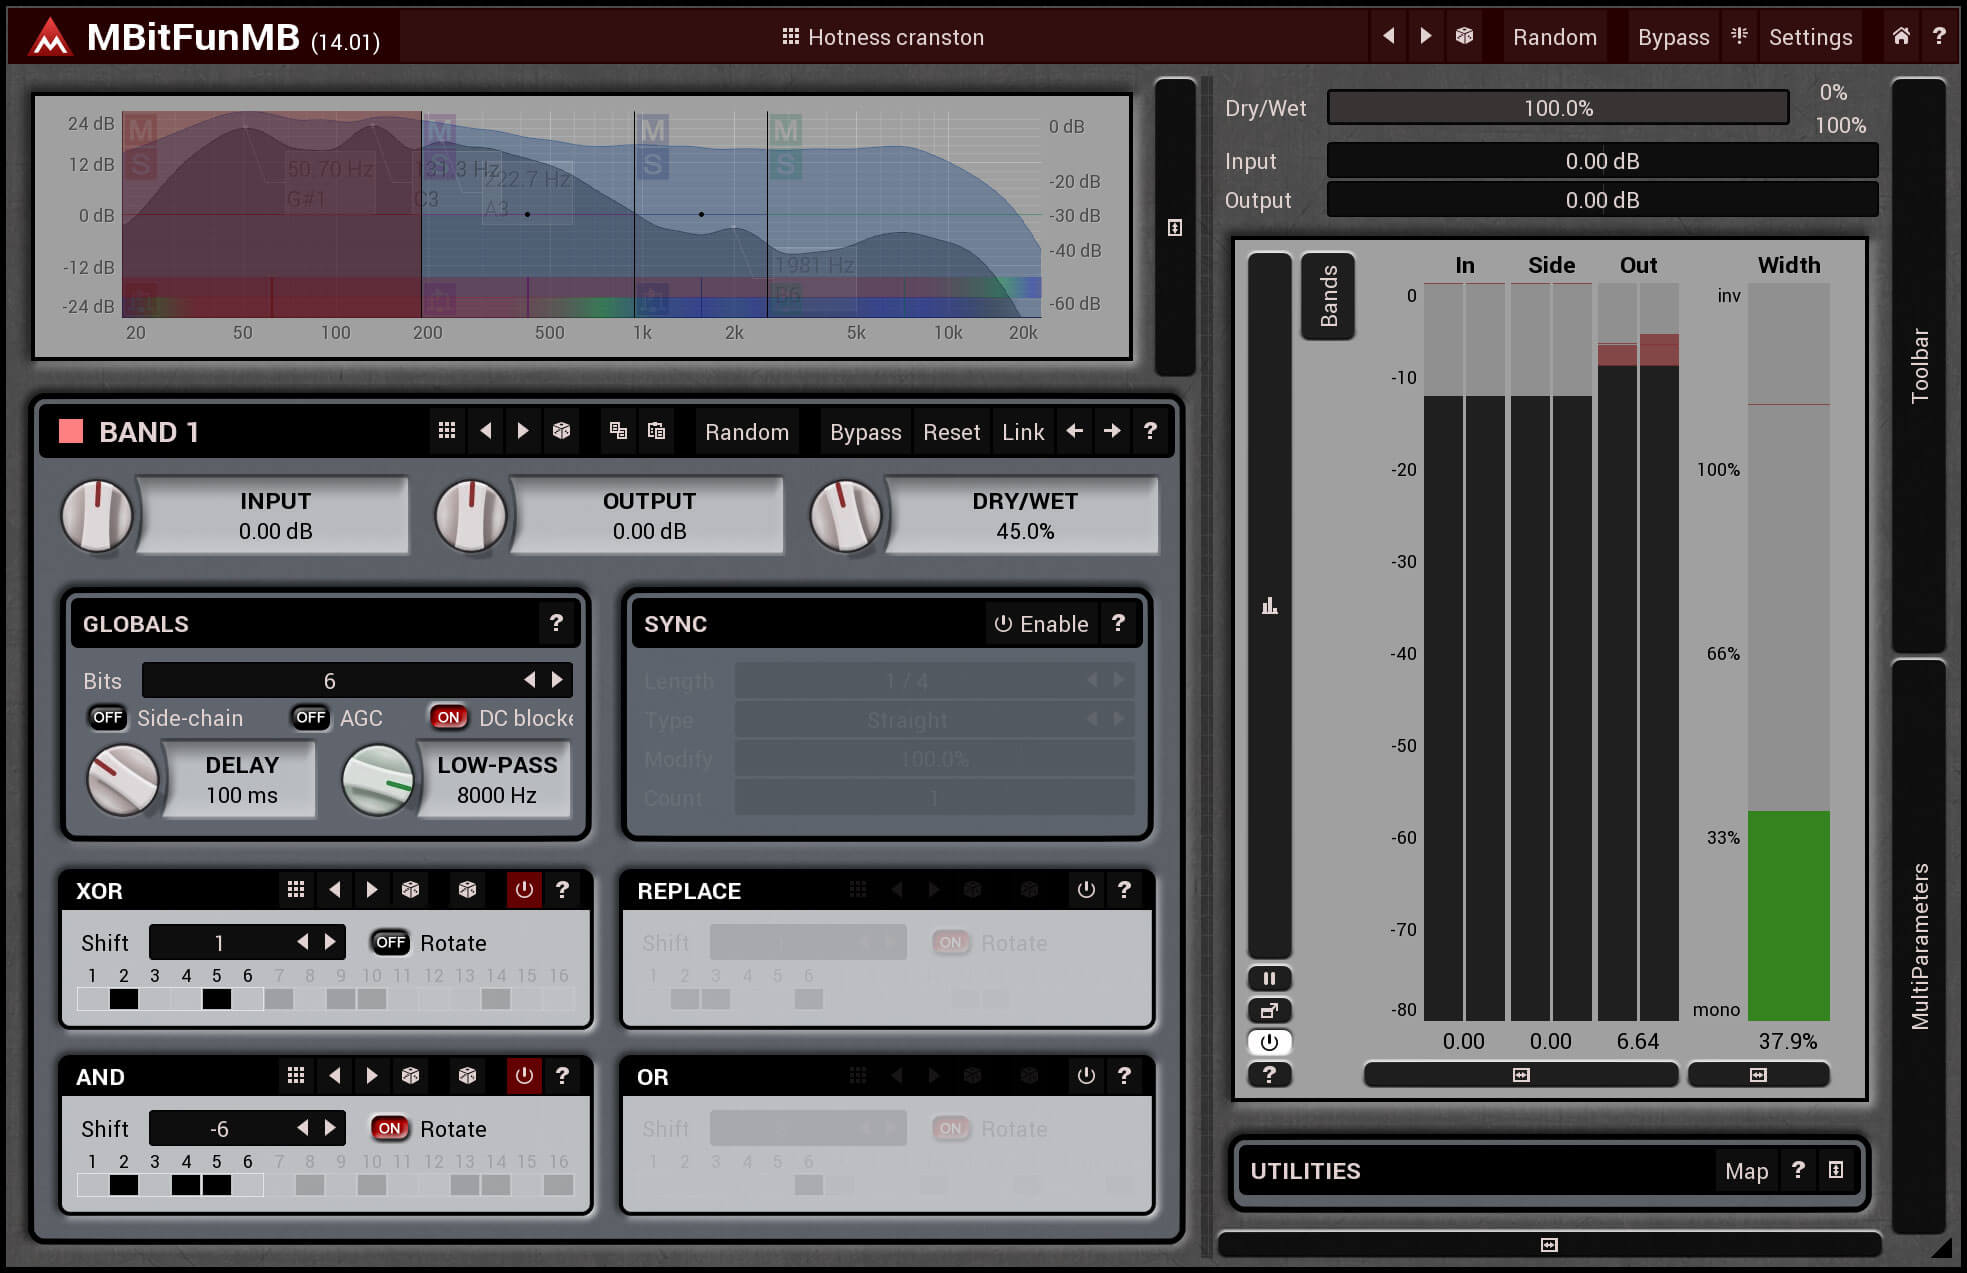Screen dimensions: 1967x1273
Task: Toggle AGC OFF switch
Action: 310,717
